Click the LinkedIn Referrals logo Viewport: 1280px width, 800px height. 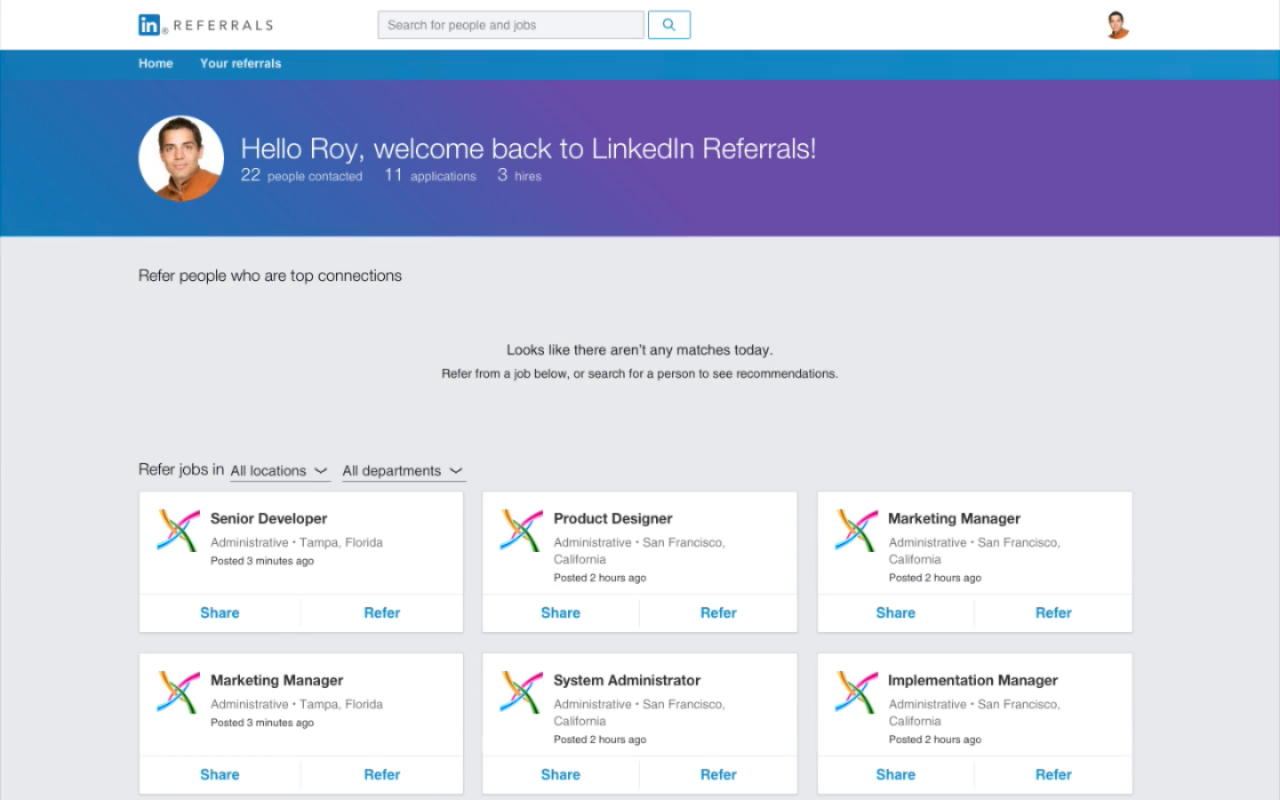pos(205,25)
